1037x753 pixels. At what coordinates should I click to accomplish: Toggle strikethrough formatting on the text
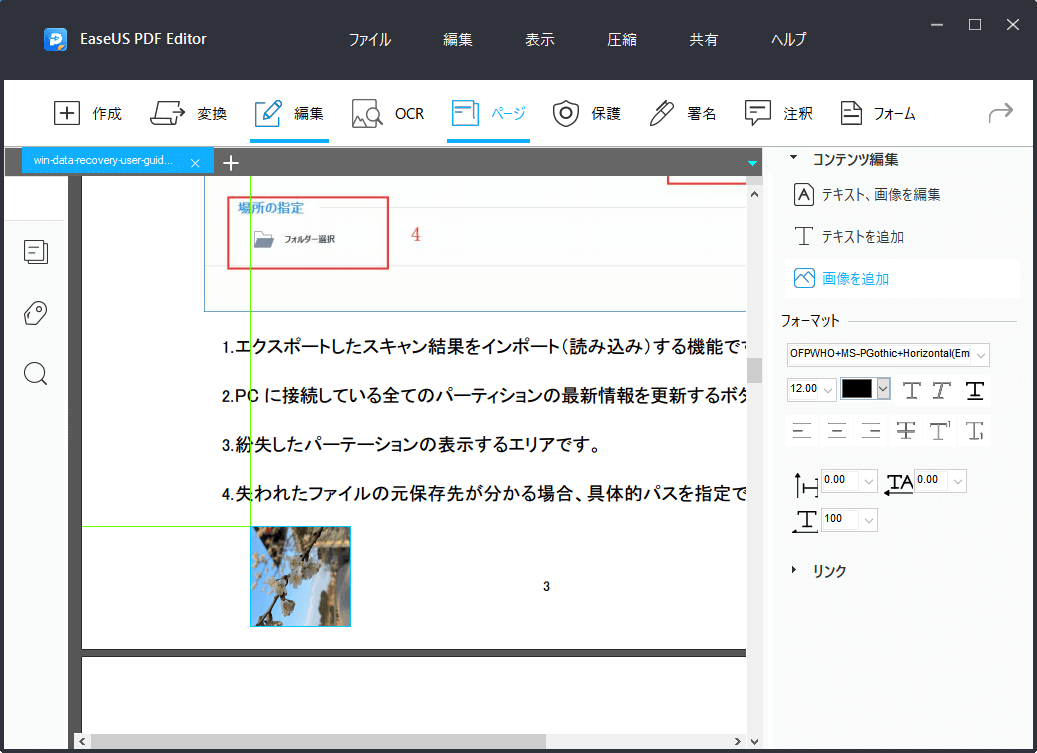(904, 430)
